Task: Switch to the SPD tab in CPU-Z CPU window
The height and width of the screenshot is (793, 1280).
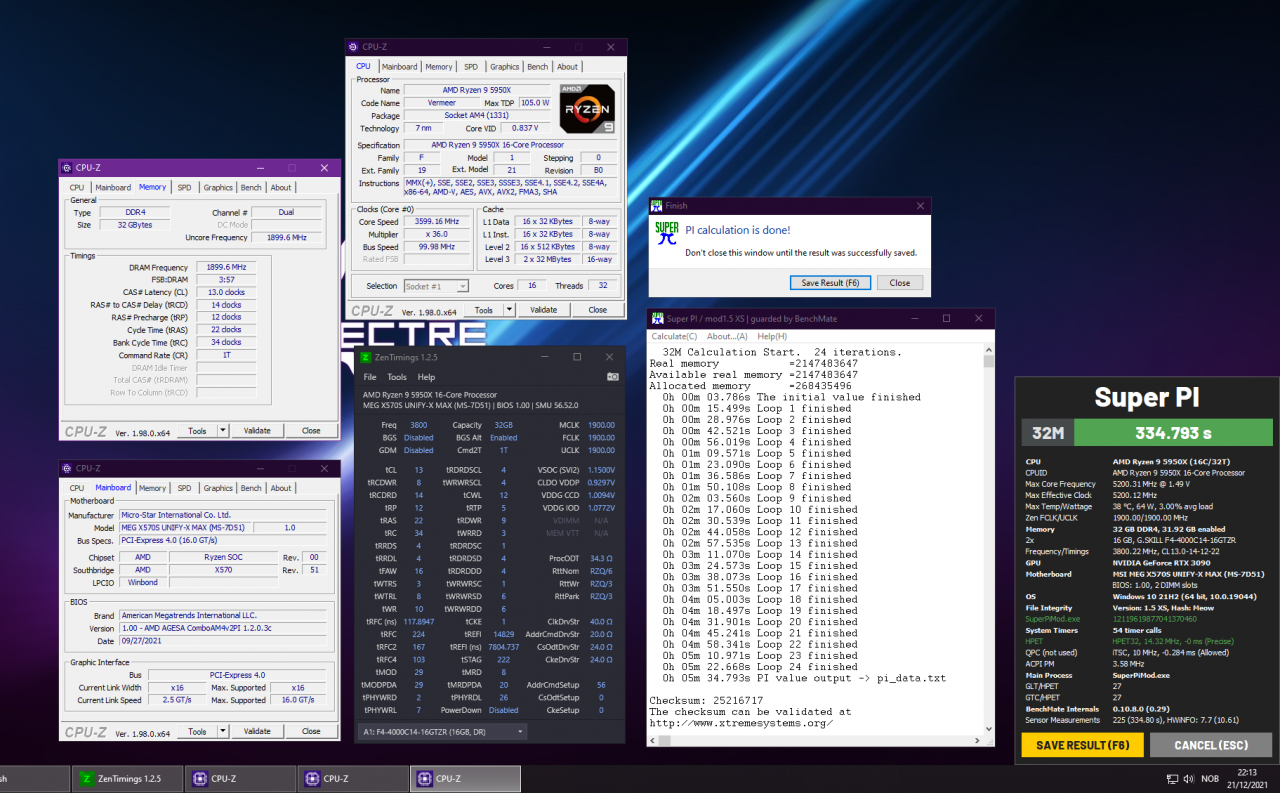Action: coord(470,67)
